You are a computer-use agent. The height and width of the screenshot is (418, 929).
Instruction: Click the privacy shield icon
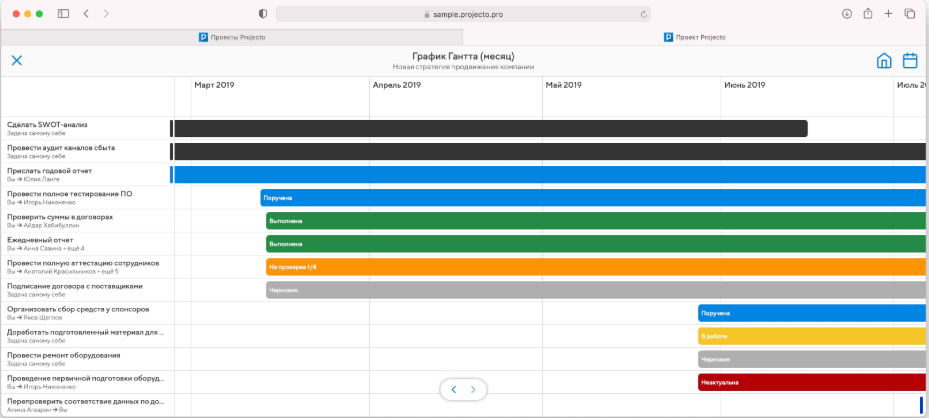tap(263, 14)
